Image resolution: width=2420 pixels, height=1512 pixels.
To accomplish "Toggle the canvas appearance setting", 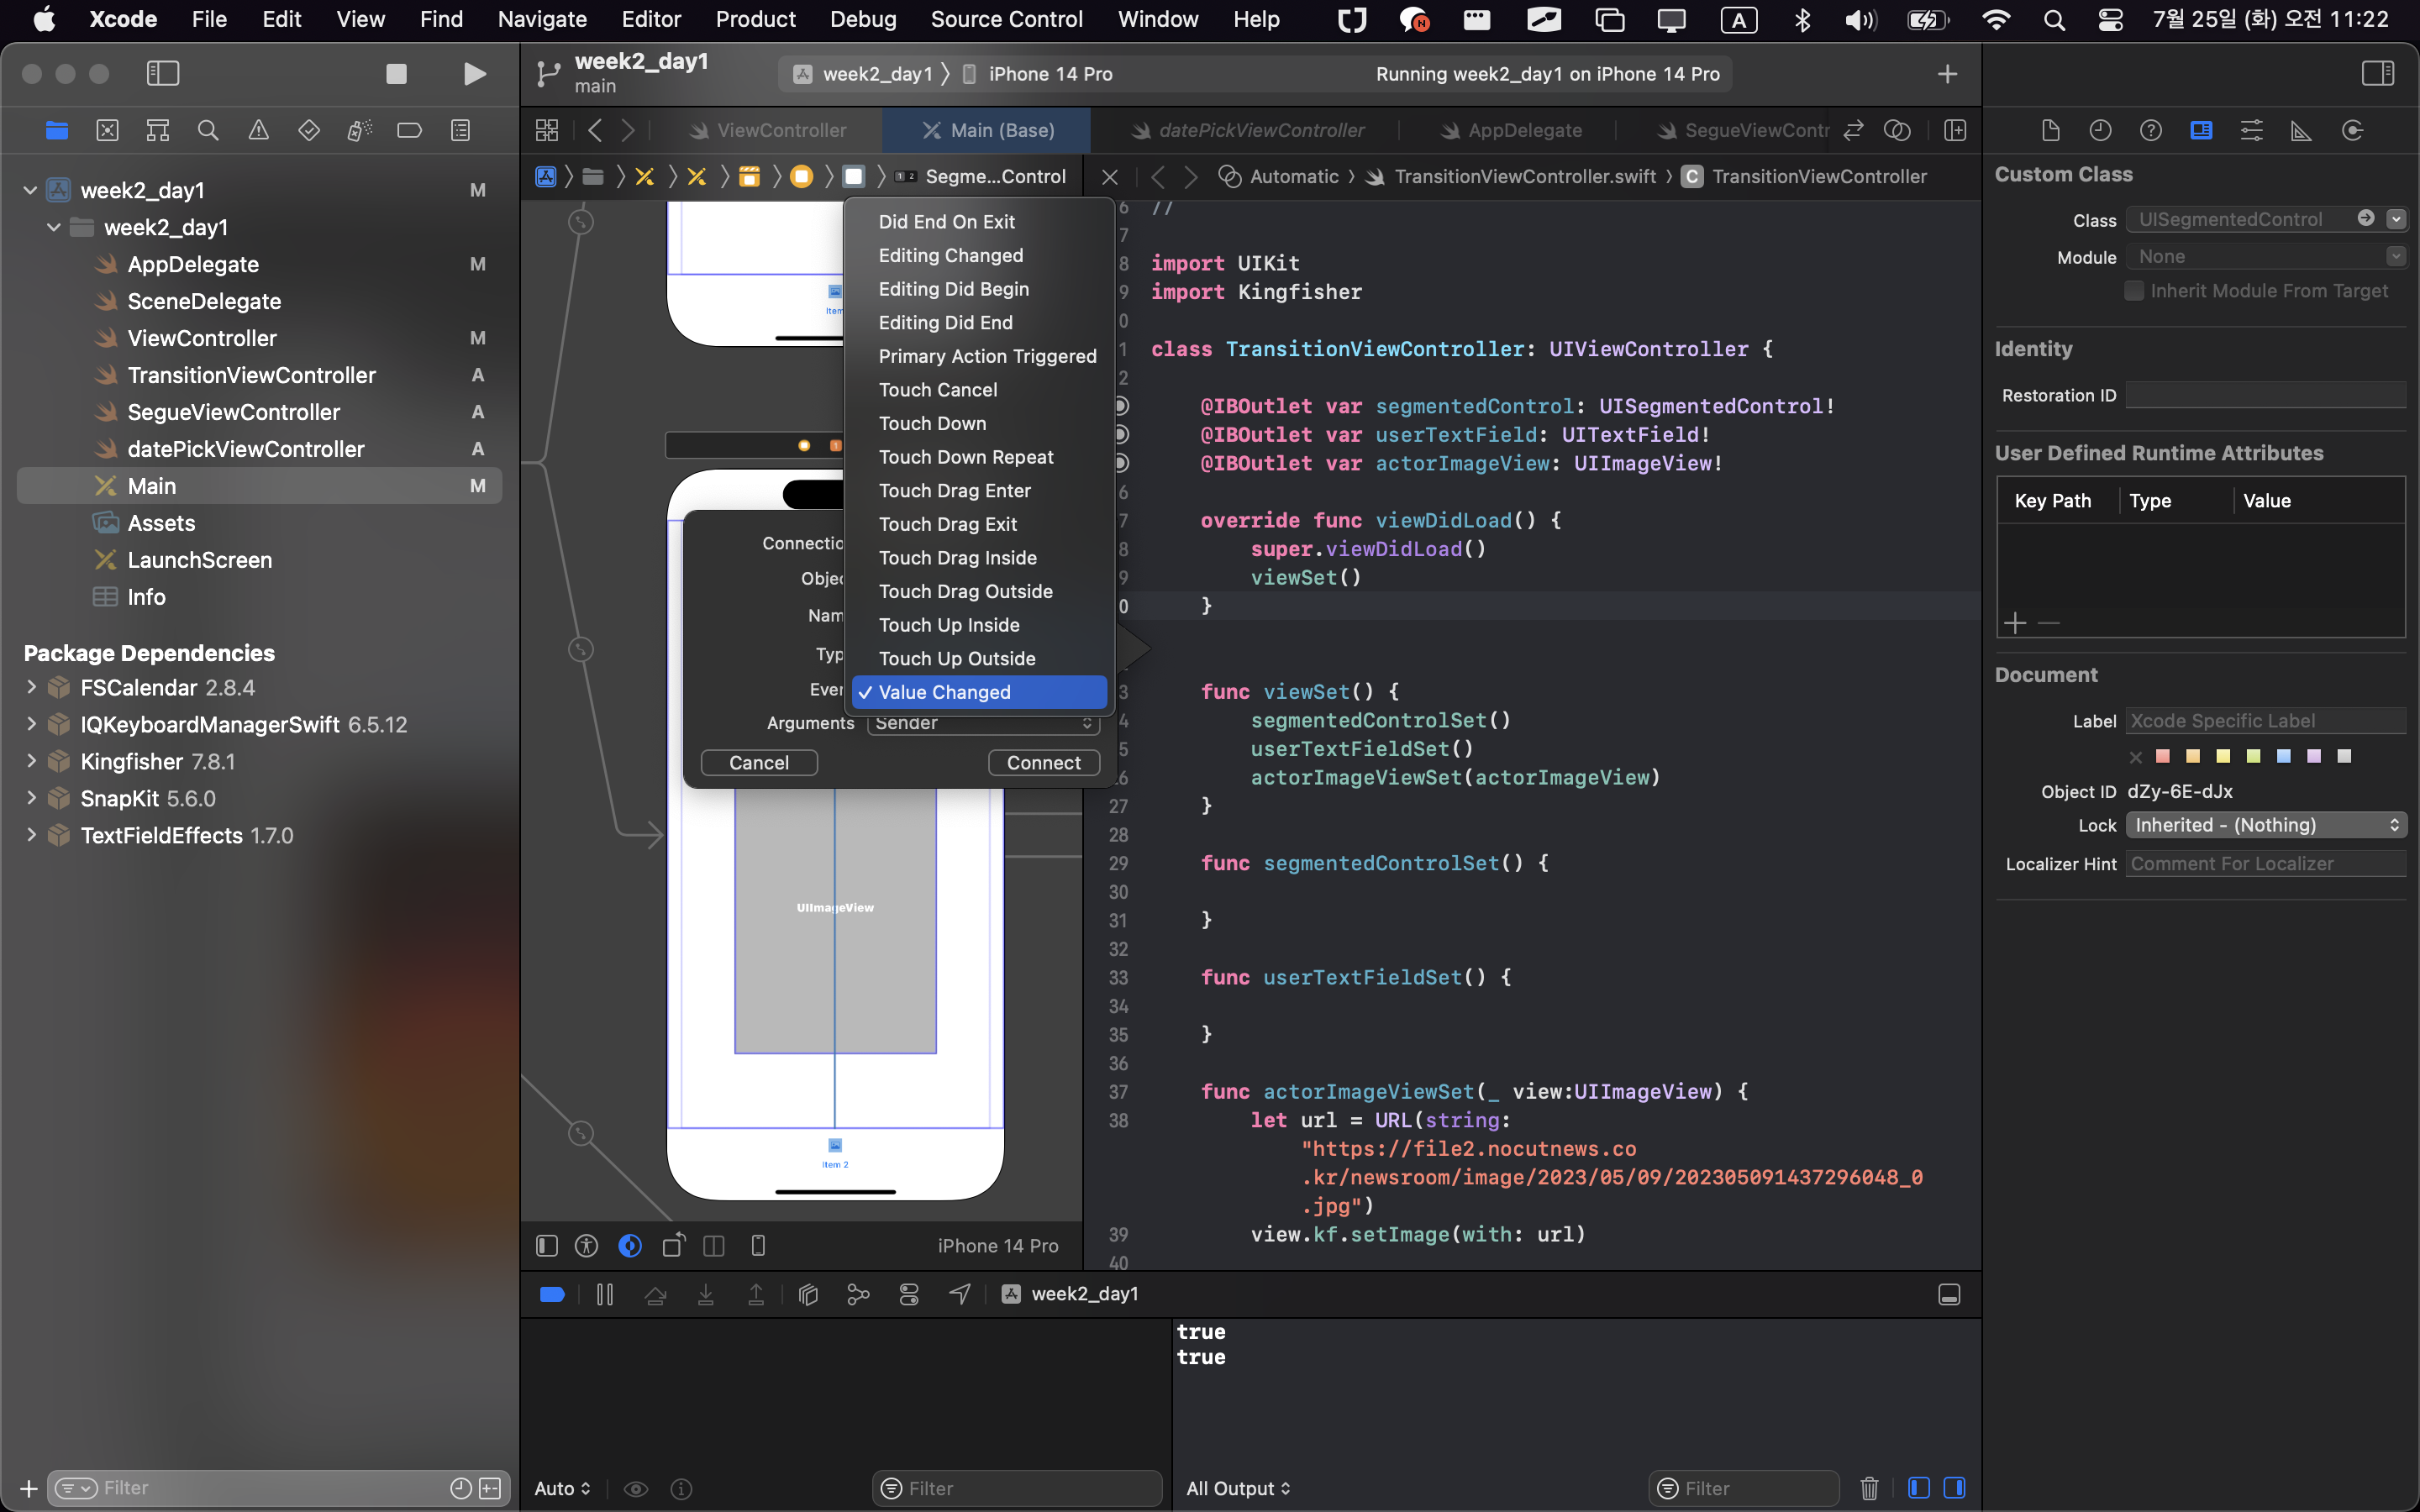I will (x=630, y=1245).
